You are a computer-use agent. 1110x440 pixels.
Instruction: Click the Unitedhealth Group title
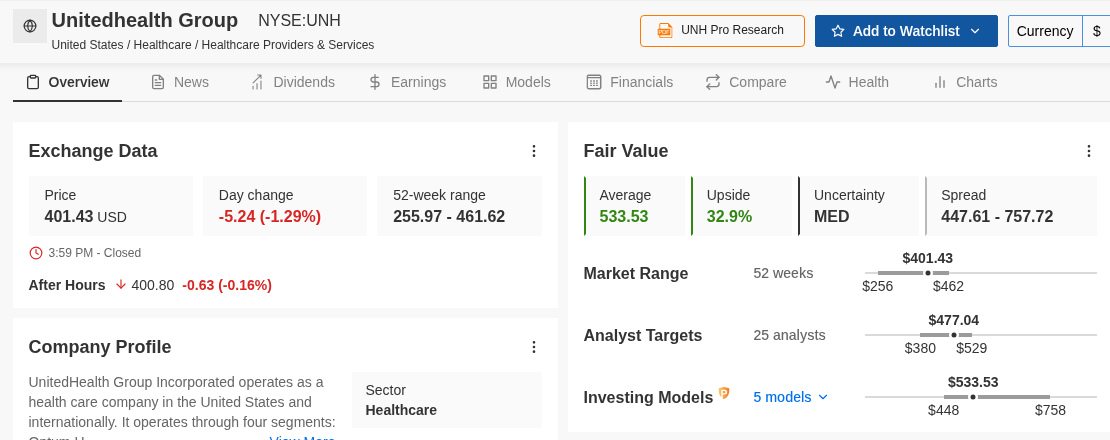pos(144,20)
